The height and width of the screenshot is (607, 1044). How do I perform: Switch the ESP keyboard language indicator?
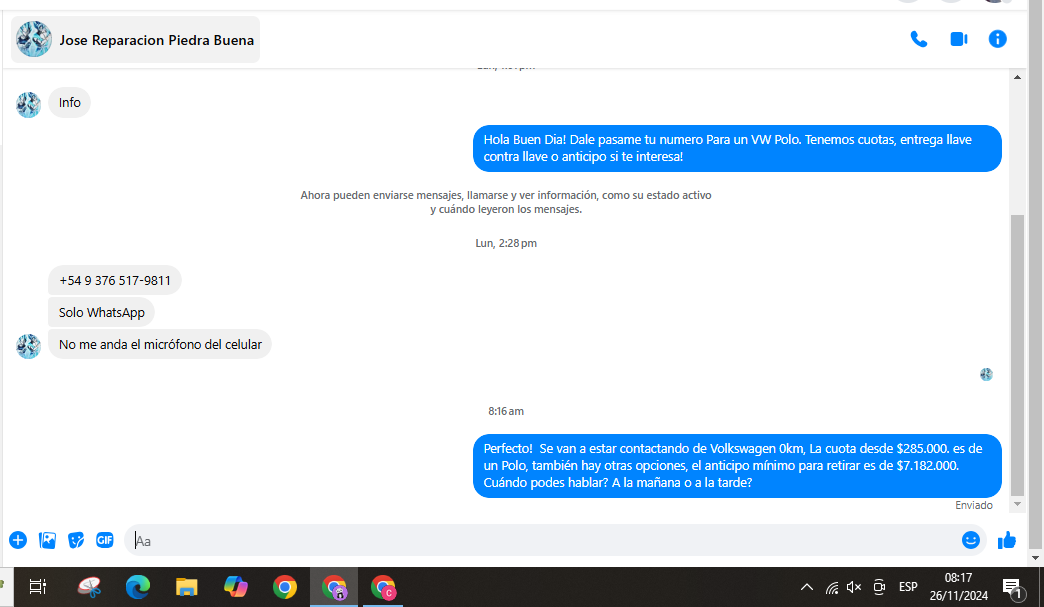(x=908, y=587)
